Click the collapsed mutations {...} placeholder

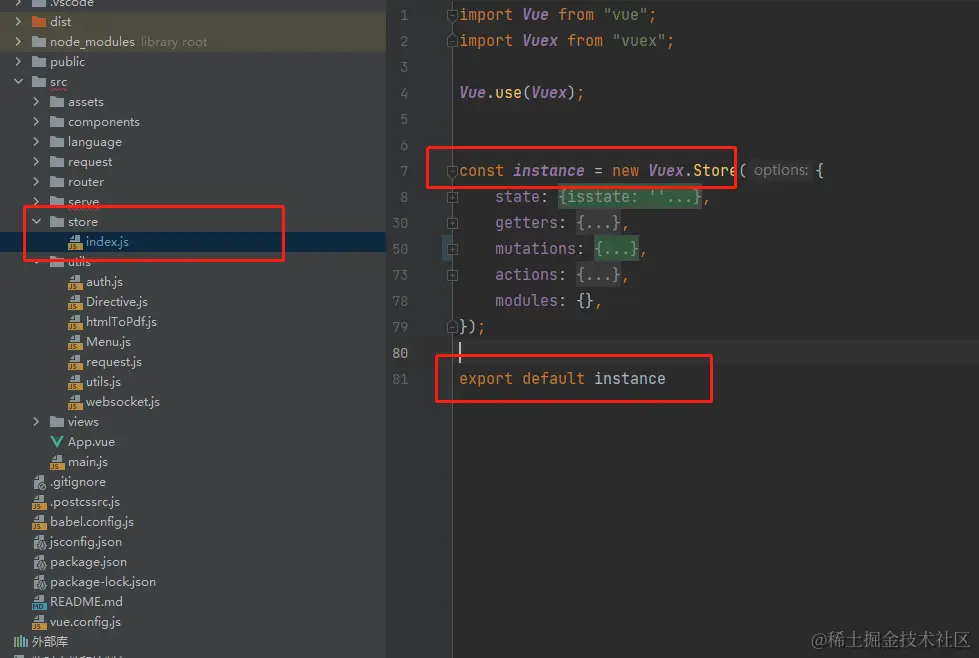pyautogui.click(x=616, y=249)
